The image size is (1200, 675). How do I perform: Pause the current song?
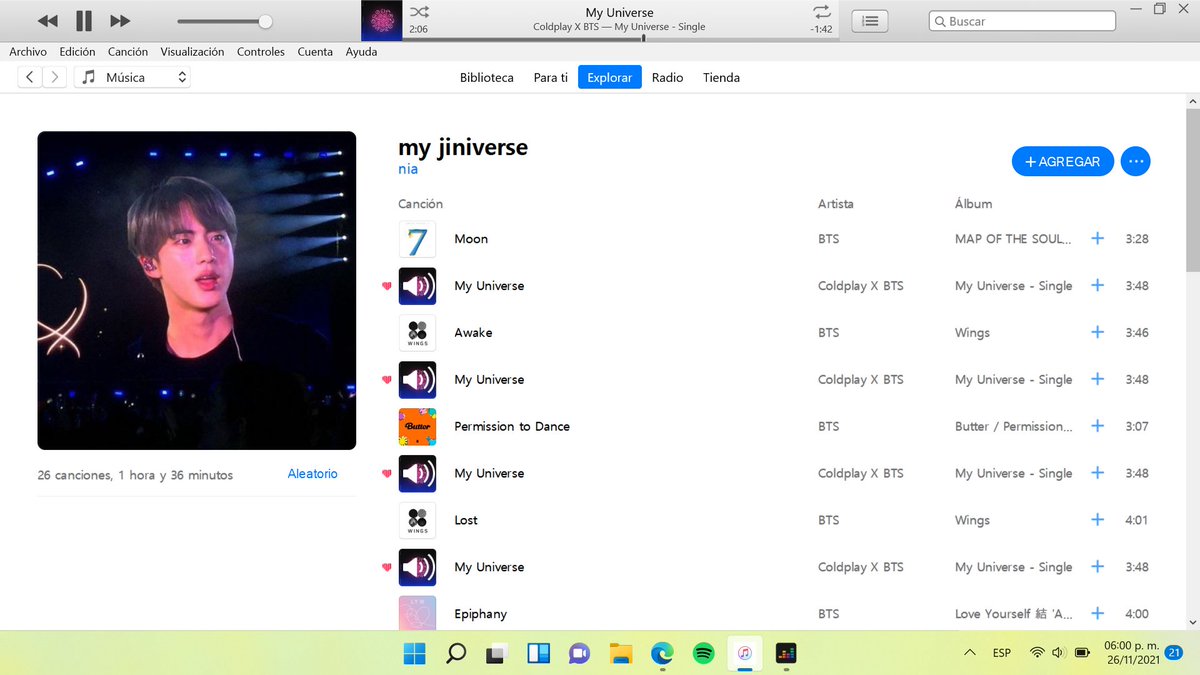point(84,21)
